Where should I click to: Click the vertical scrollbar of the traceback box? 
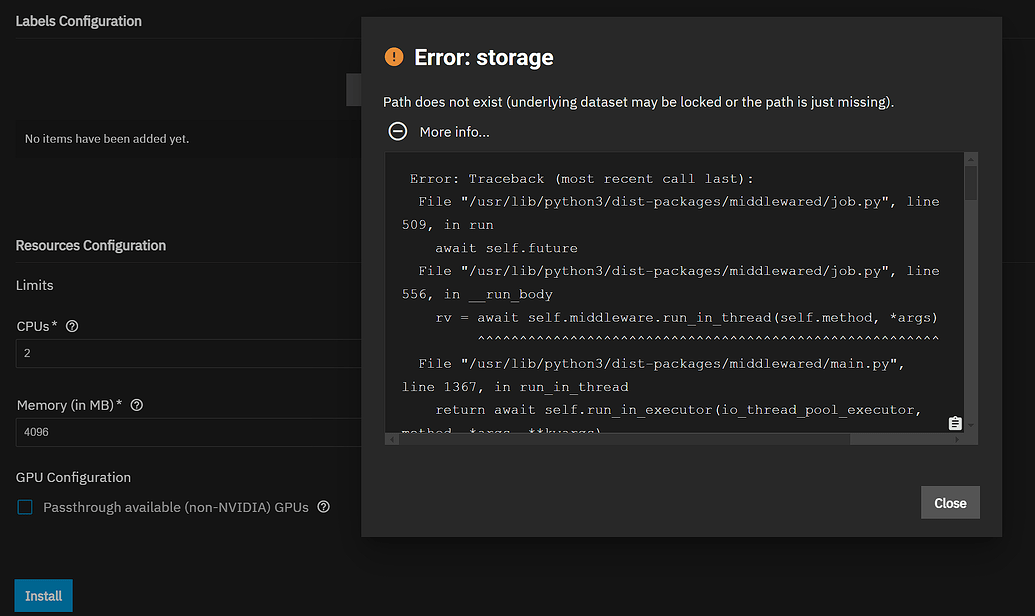(x=970, y=290)
